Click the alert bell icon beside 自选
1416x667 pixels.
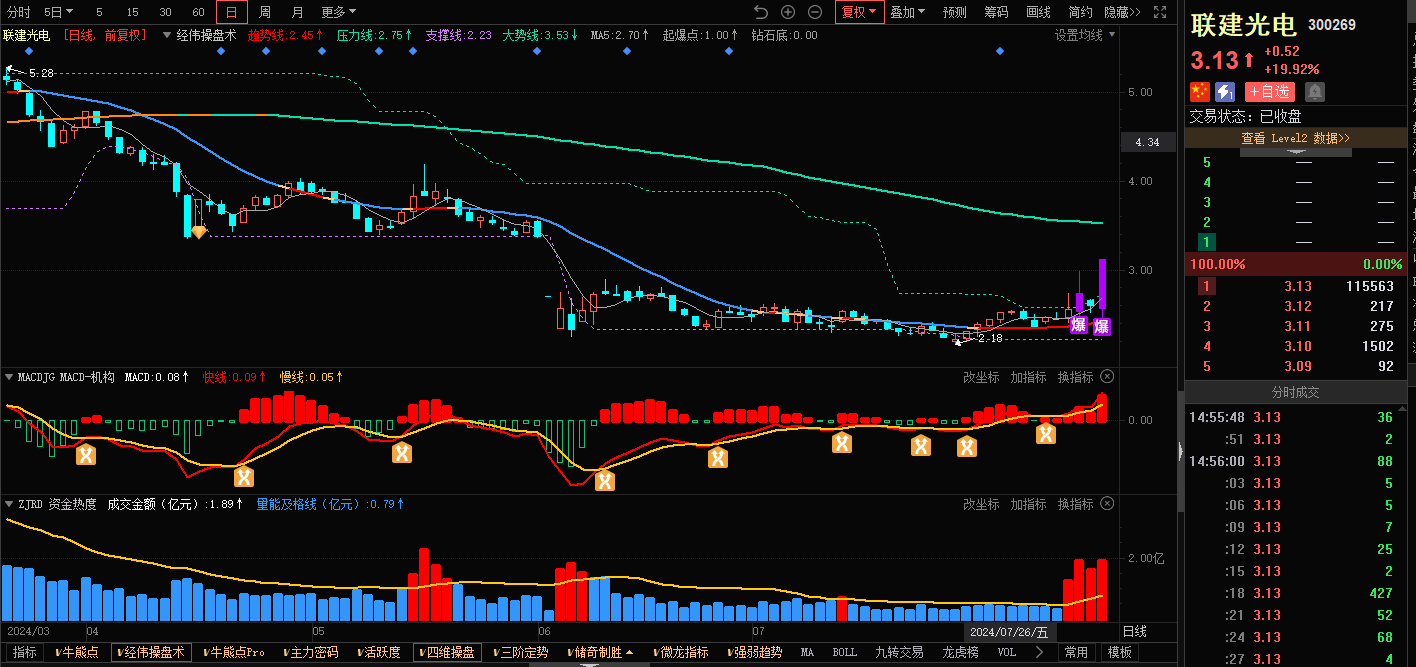pyautogui.click(x=1314, y=92)
